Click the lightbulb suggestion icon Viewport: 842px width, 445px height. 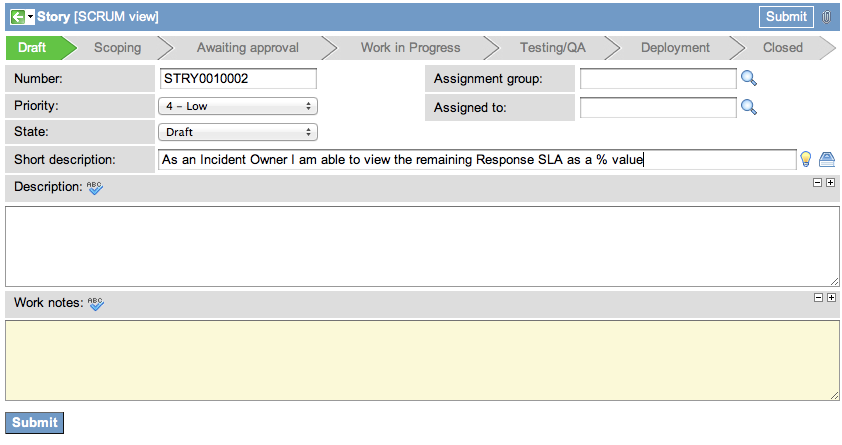tap(805, 159)
